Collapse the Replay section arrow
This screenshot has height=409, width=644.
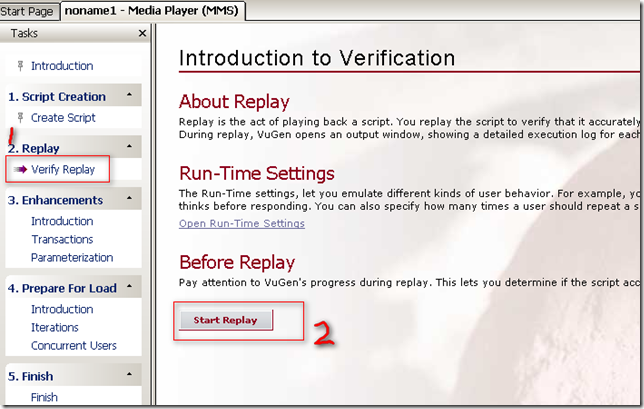click(130, 146)
